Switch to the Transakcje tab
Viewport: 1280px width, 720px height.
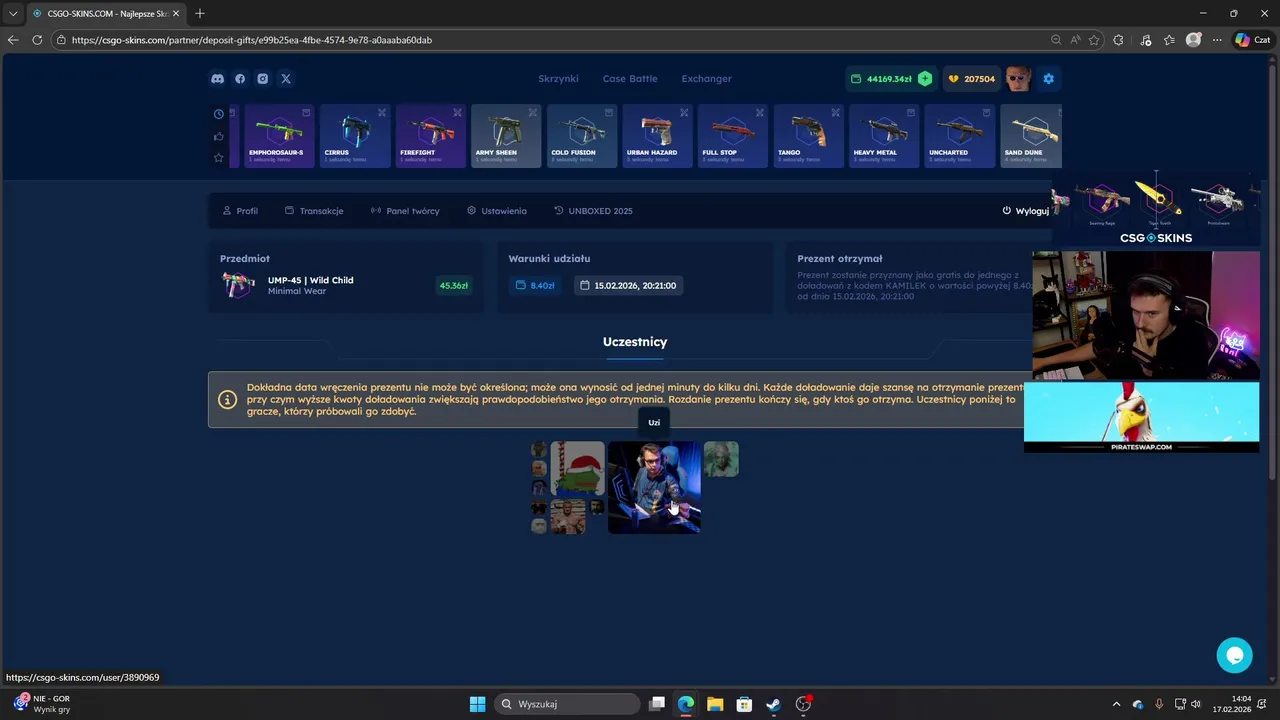pos(314,211)
